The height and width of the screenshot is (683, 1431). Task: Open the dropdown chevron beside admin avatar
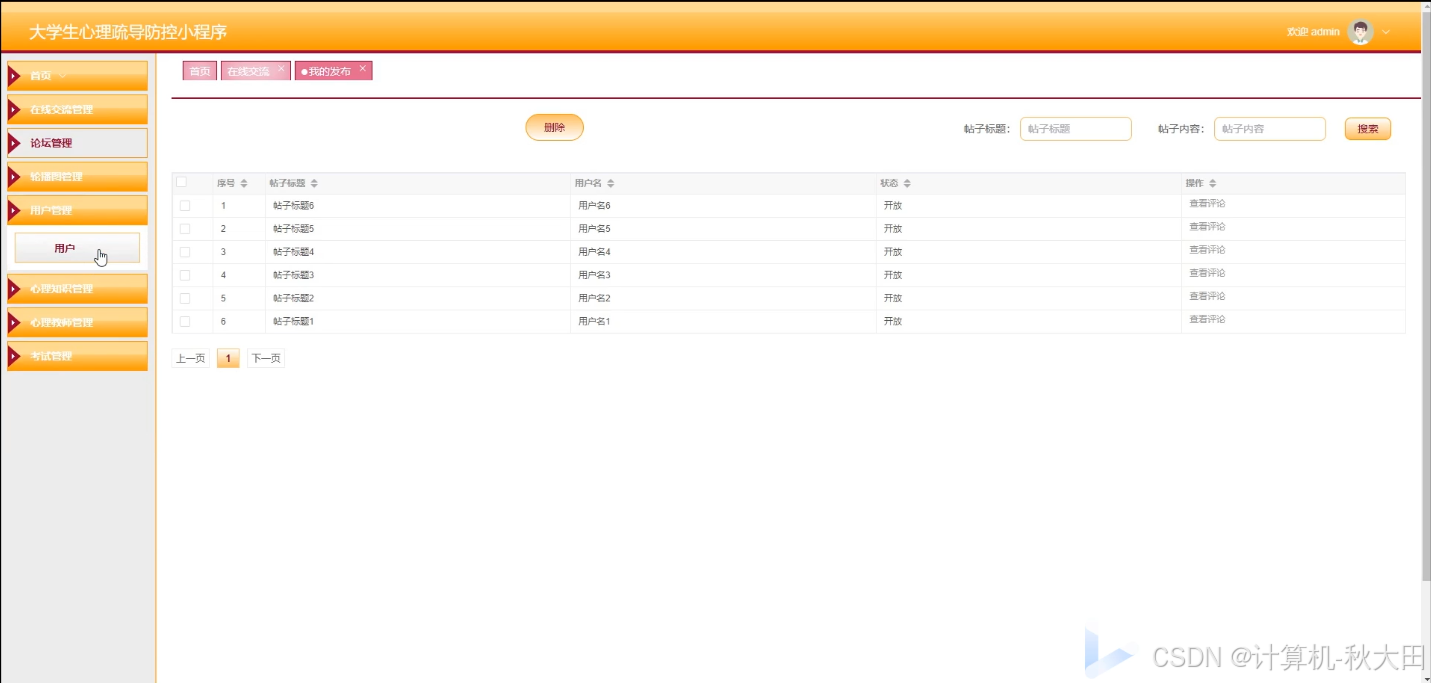click(x=1386, y=32)
